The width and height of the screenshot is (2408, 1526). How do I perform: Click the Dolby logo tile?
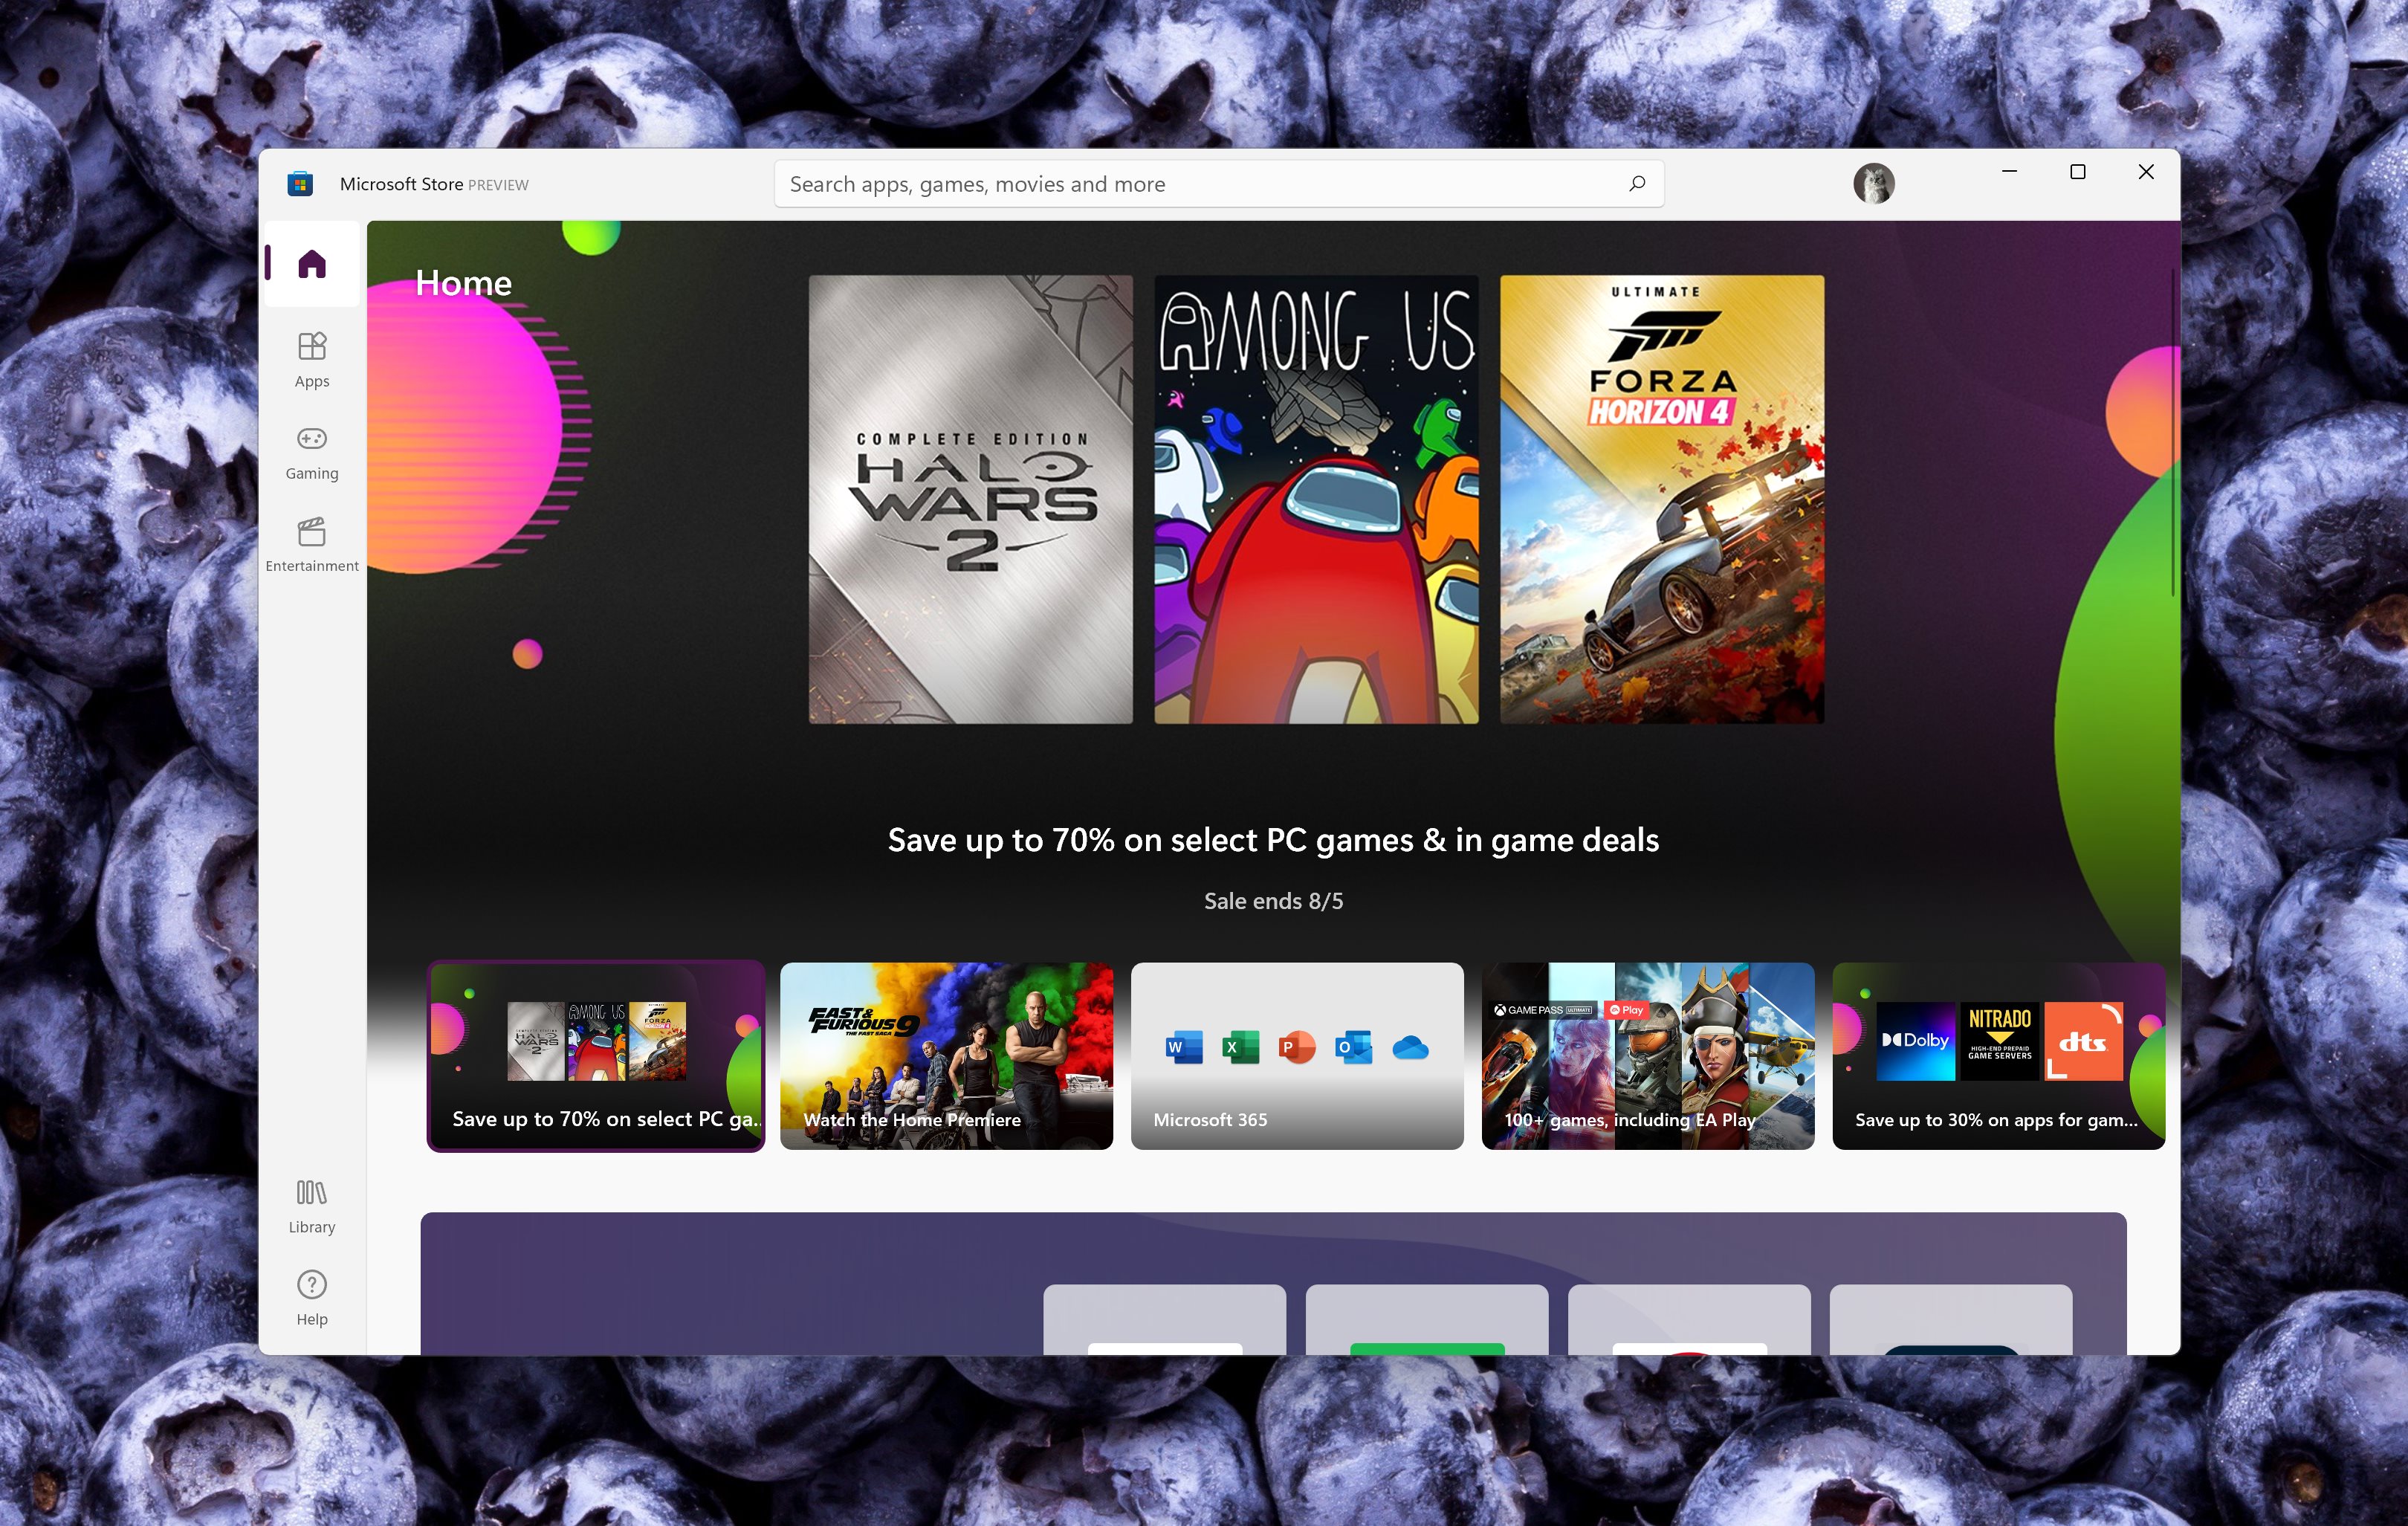(x=1916, y=1041)
